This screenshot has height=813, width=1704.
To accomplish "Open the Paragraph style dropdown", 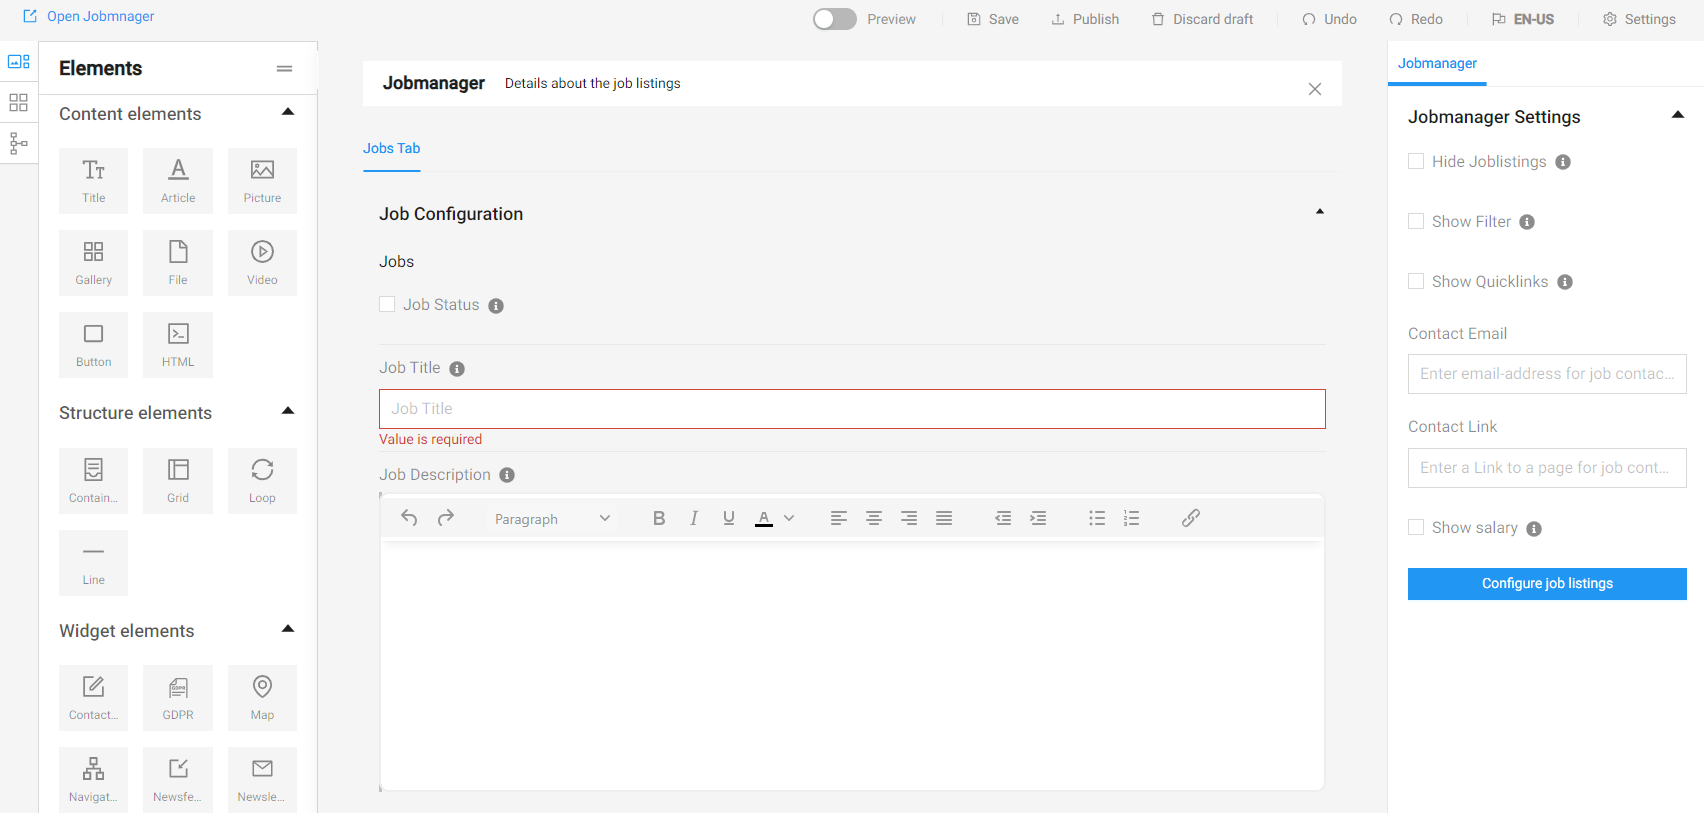I will pos(552,519).
